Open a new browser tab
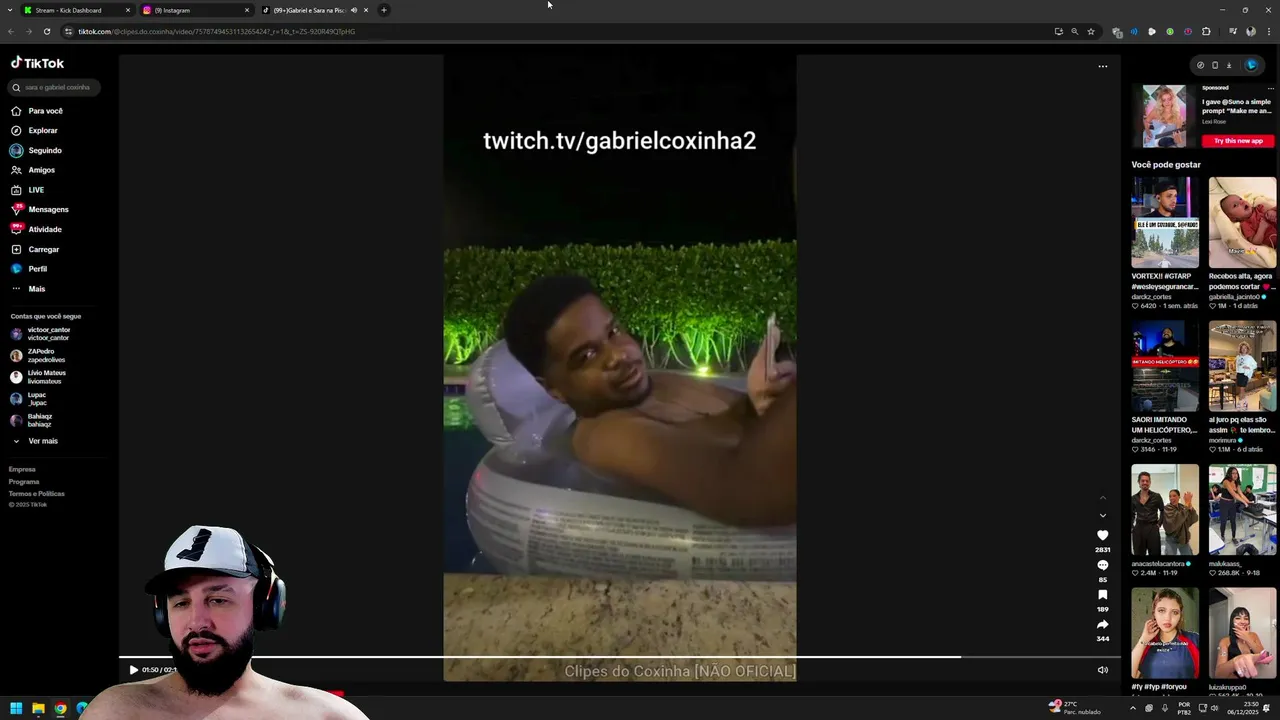Image resolution: width=1280 pixels, height=720 pixels. pyautogui.click(x=384, y=10)
